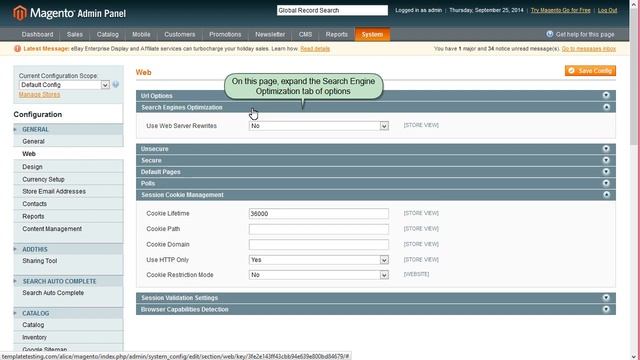Click the Cookie Domain input field
Image resolution: width=640 pixels, height=360 pixels.
319,244
